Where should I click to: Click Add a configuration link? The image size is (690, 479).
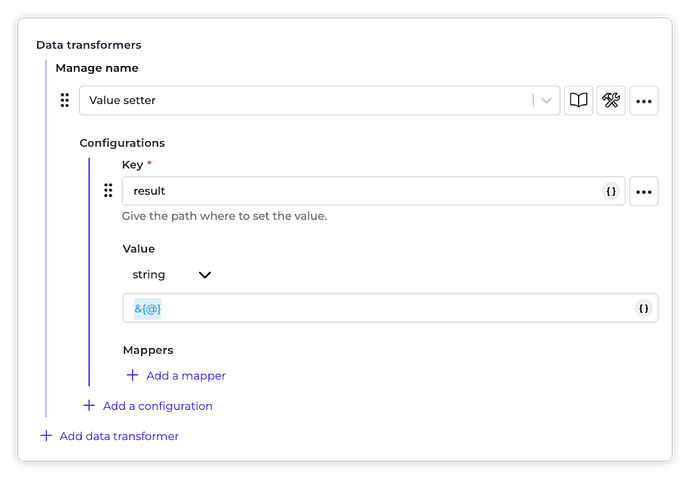(x=158, y=406)
